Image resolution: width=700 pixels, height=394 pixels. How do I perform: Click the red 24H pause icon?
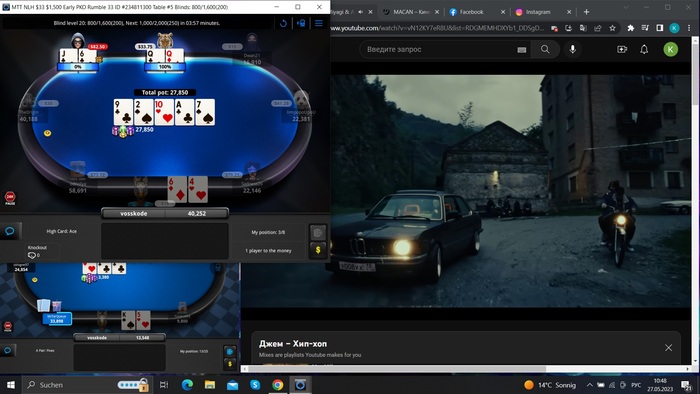tap(10, 198)
